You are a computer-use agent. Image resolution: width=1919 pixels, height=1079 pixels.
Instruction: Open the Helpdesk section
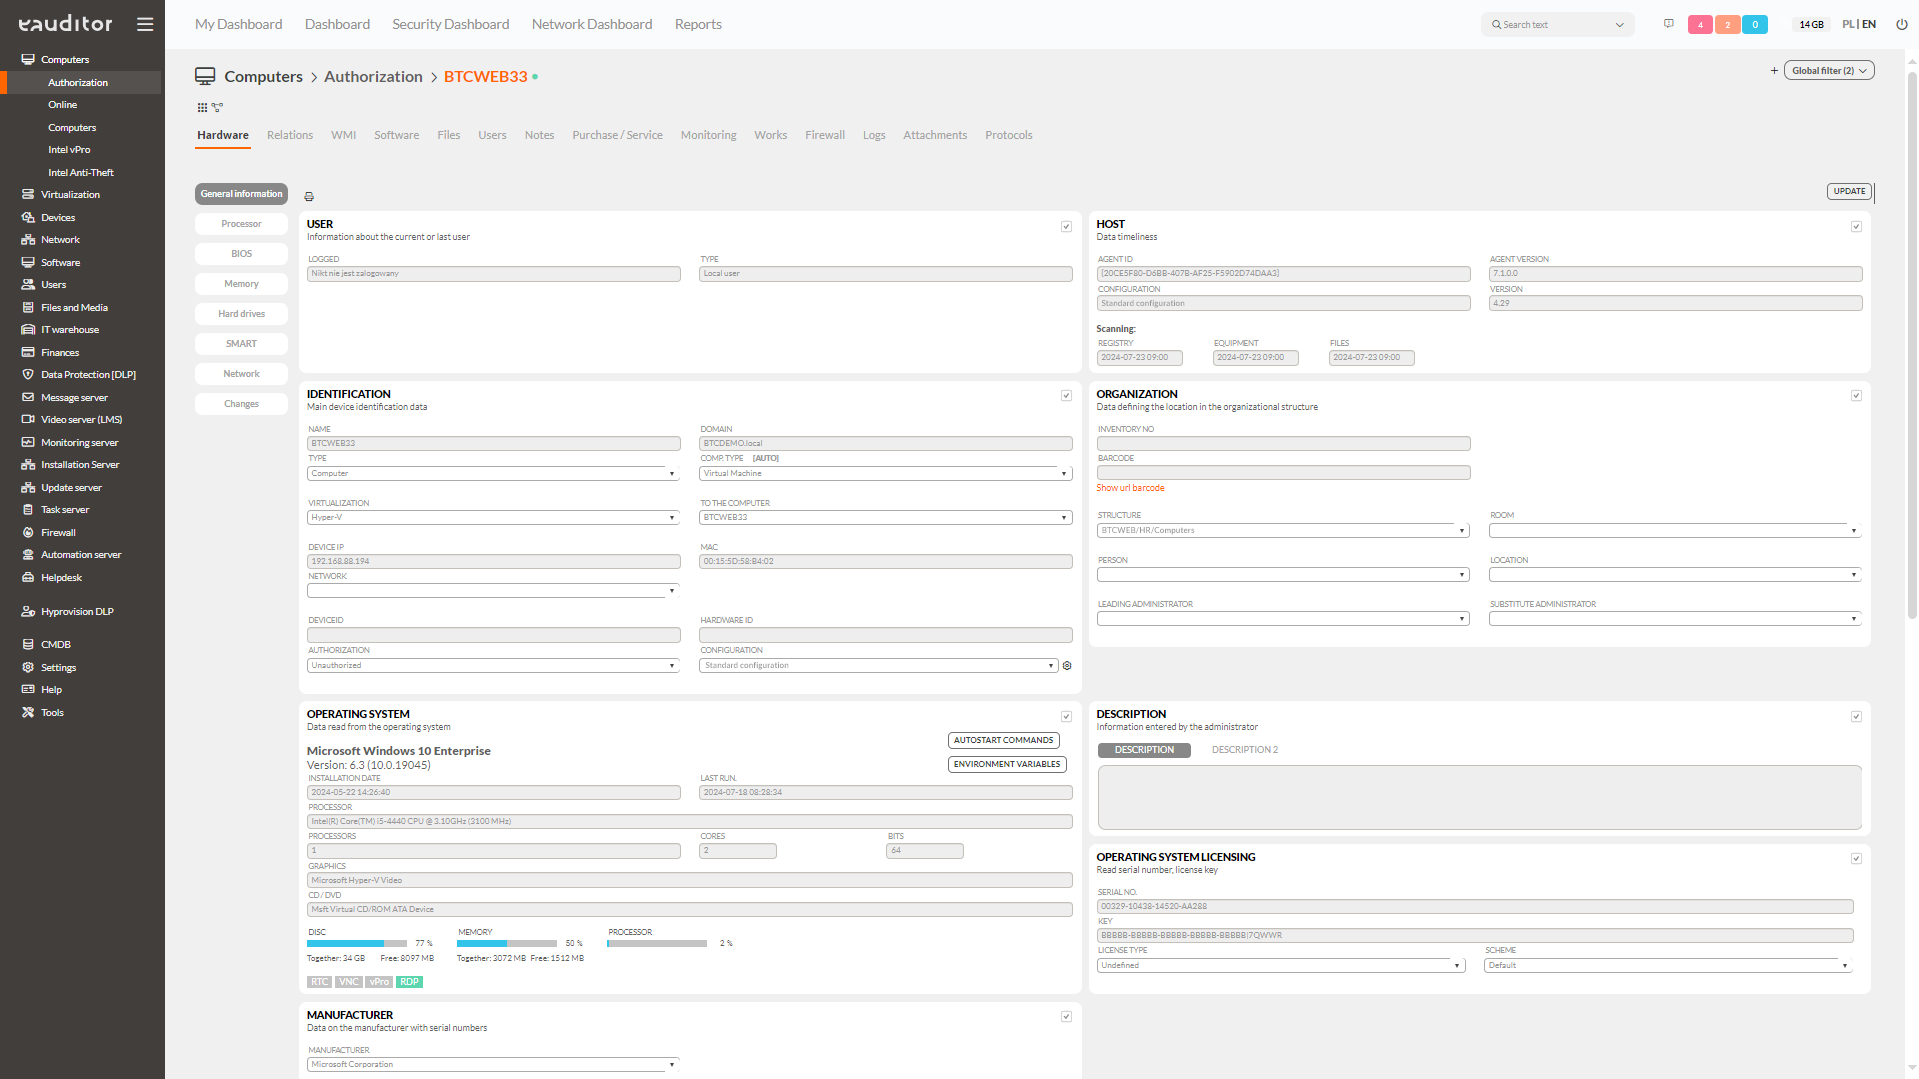[61, 578]
